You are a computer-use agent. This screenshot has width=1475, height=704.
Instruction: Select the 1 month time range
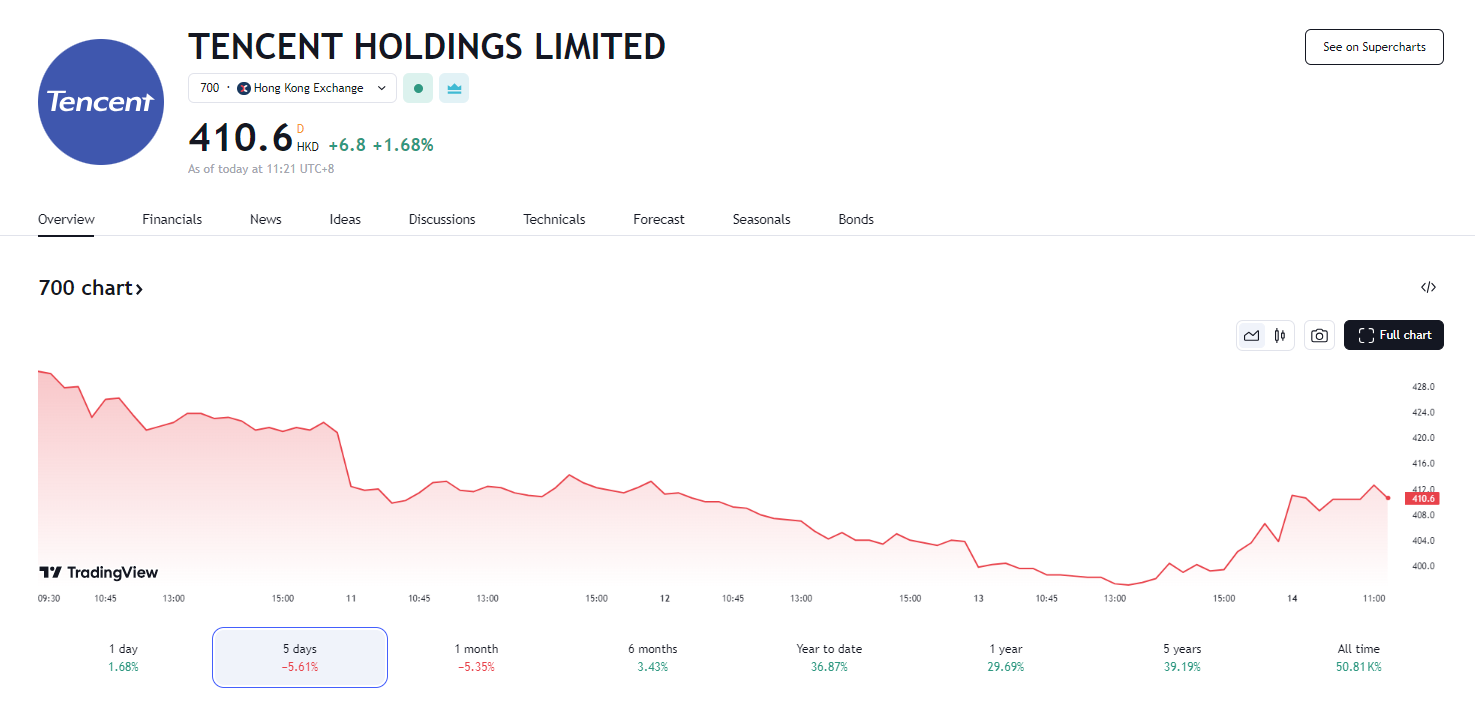(x=476, y=657)
